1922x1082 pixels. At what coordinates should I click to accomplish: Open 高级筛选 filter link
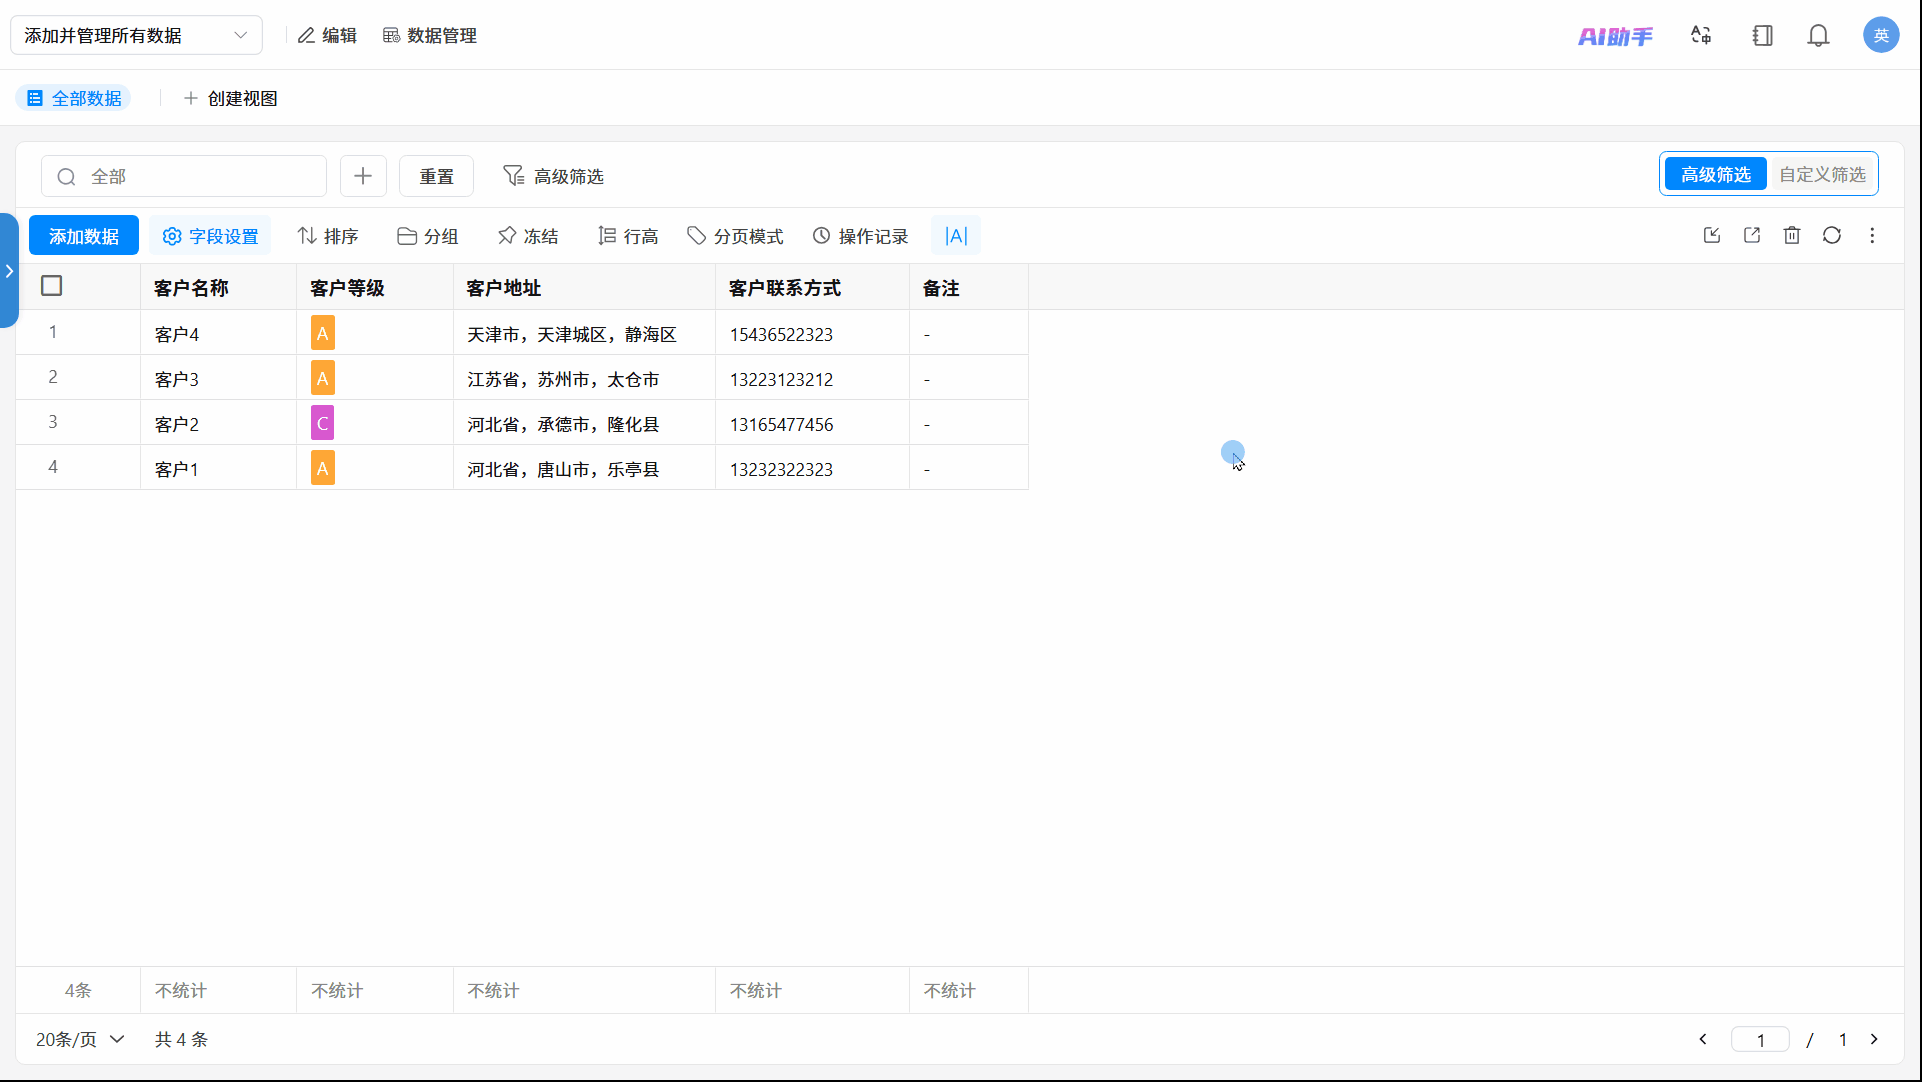click(x=553, y=176)
